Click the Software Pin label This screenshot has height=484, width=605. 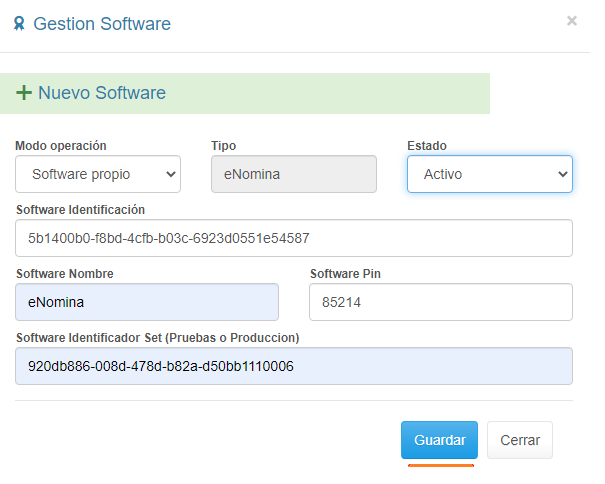(345, 274)
